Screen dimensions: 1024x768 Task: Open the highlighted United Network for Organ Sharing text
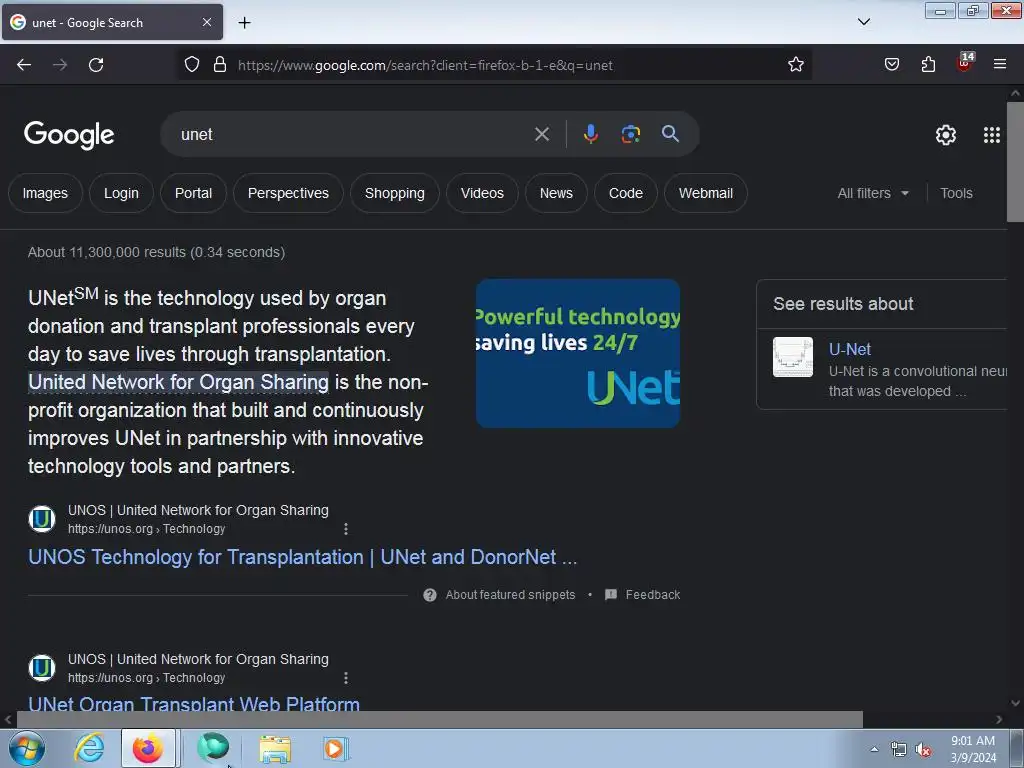[178, 382]
